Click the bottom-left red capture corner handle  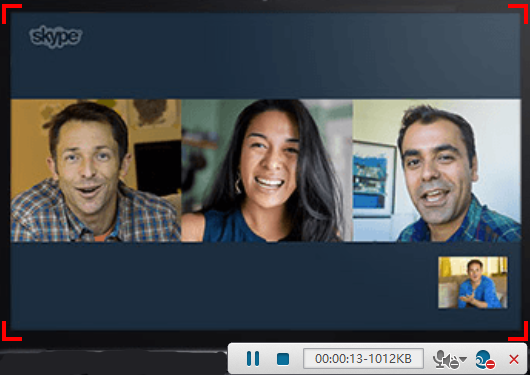(x=10, y=332)
